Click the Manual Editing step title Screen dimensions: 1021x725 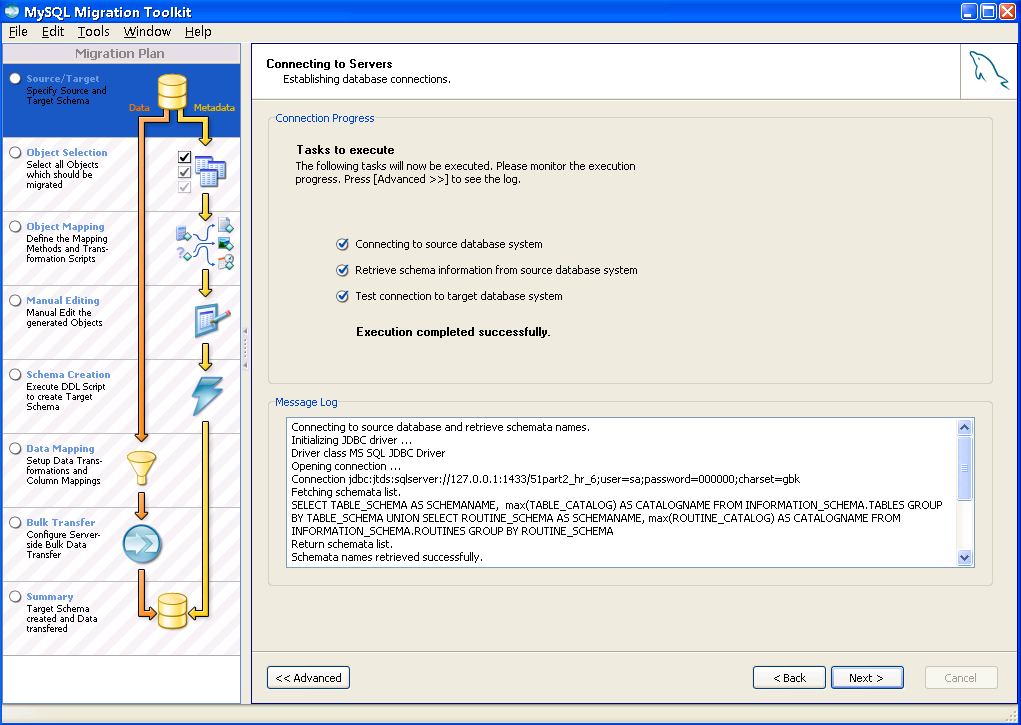pyautogui.click(x=63, y=300)
